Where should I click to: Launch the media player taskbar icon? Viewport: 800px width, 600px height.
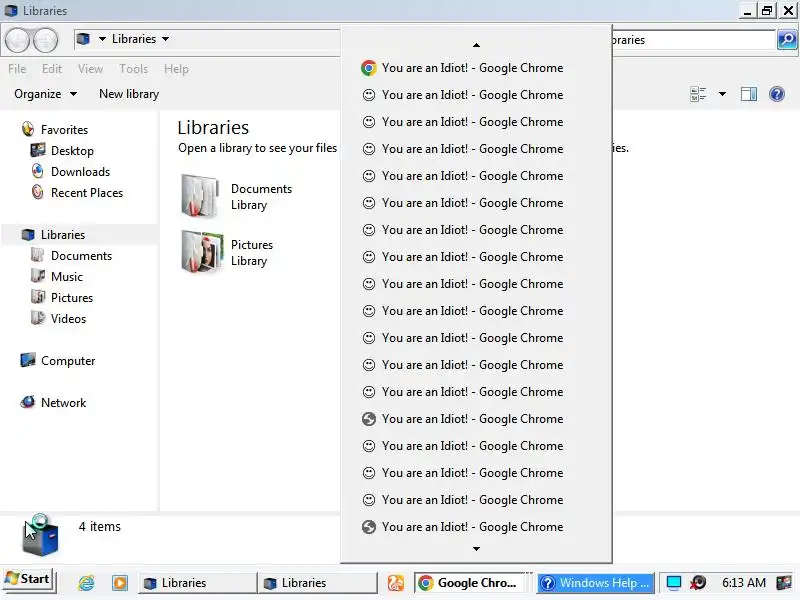point(120,582)
